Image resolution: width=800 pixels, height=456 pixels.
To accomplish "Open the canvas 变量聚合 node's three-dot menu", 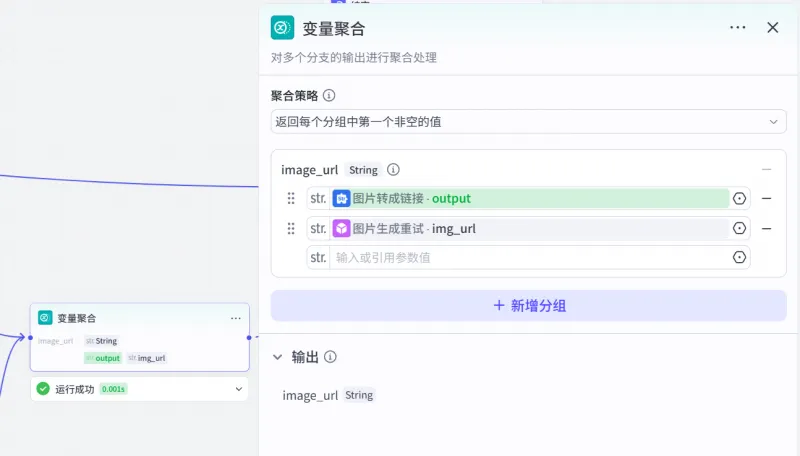I will click(235, 318).
